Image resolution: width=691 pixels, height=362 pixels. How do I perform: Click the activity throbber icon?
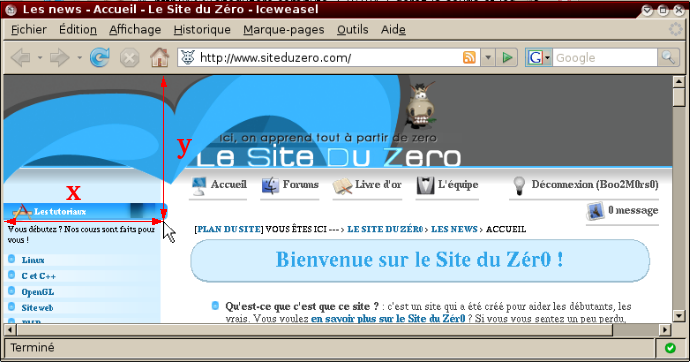tap(676, 30)
